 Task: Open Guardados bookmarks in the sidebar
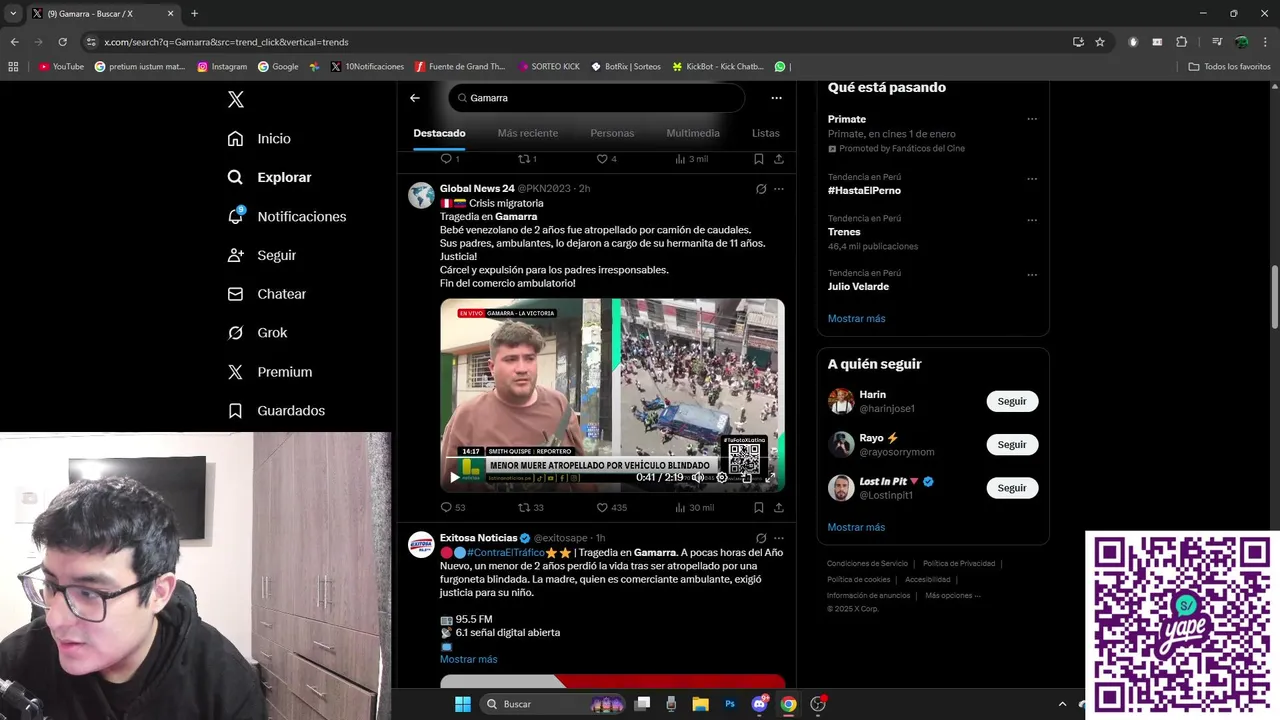point(276,411)
